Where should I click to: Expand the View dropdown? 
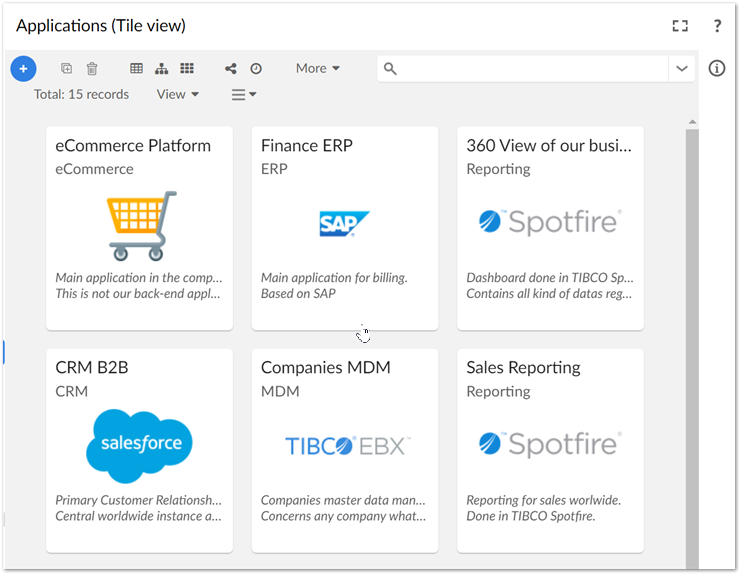pos(178,94)
